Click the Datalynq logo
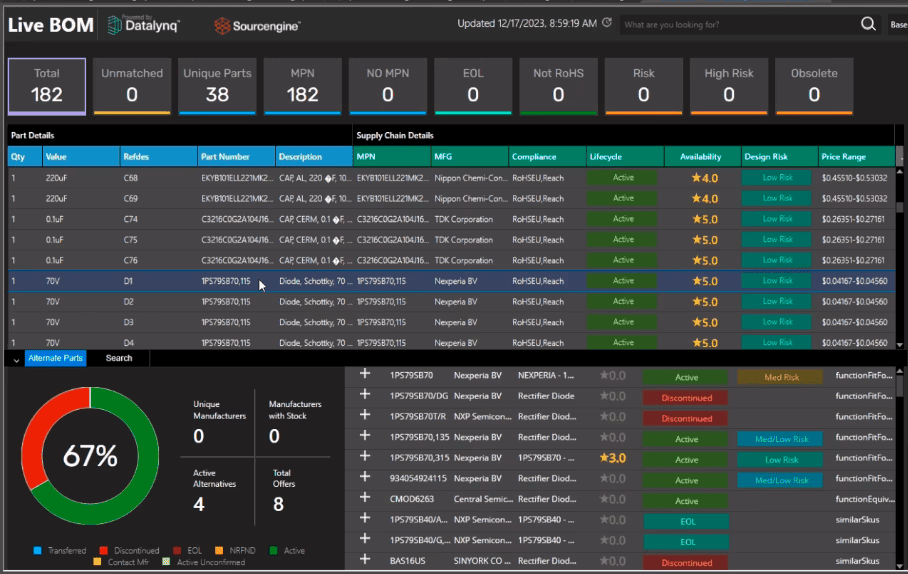This screenshot has width=908, height=574. [144, 25]
